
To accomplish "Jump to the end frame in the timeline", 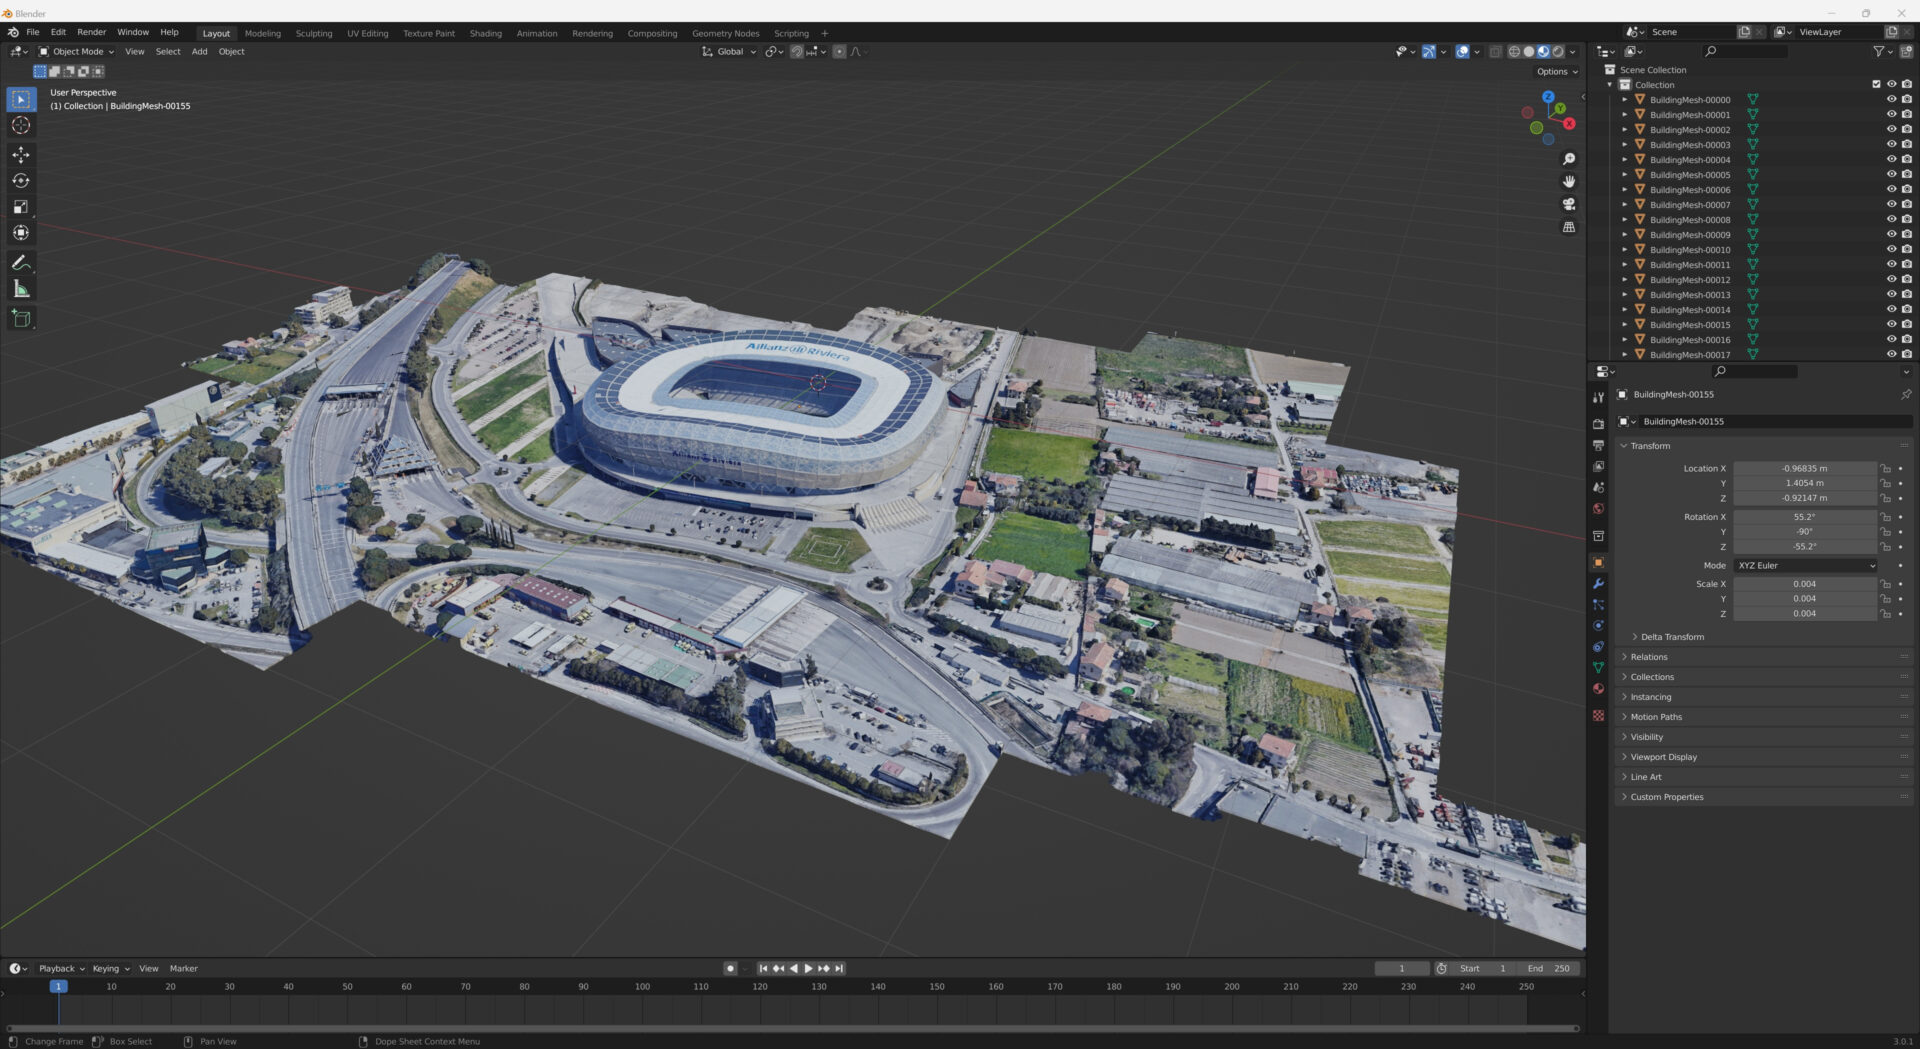I will tap(839, 968).
